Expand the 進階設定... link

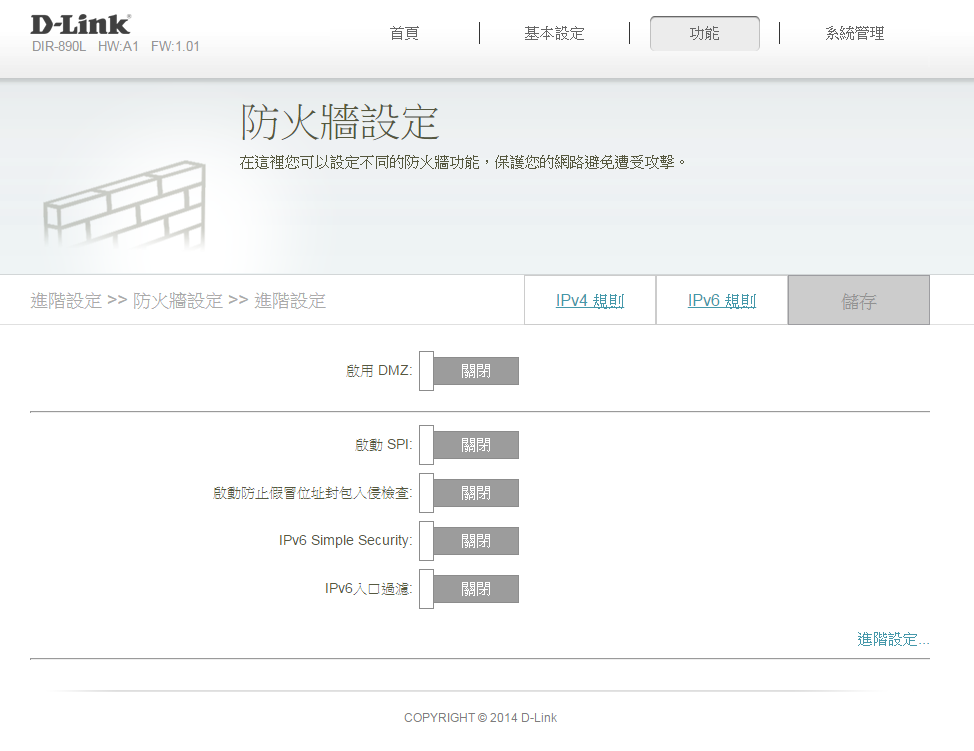(x=893, y=639)
